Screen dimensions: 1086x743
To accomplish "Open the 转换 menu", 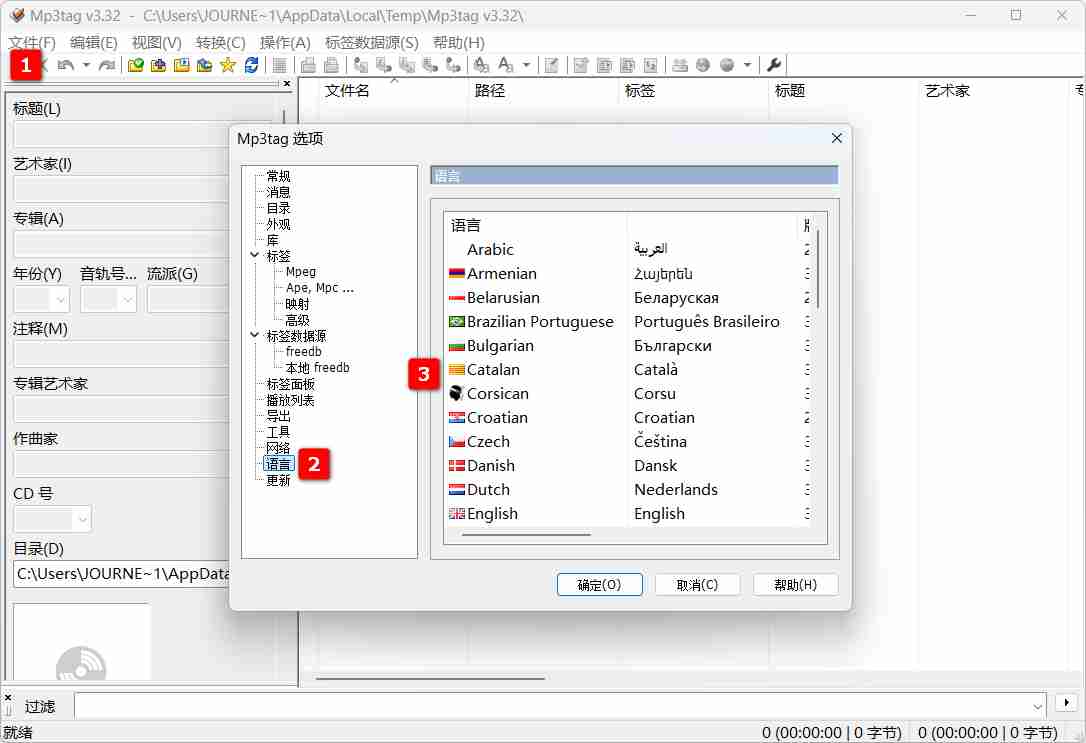I will point(220,43).
